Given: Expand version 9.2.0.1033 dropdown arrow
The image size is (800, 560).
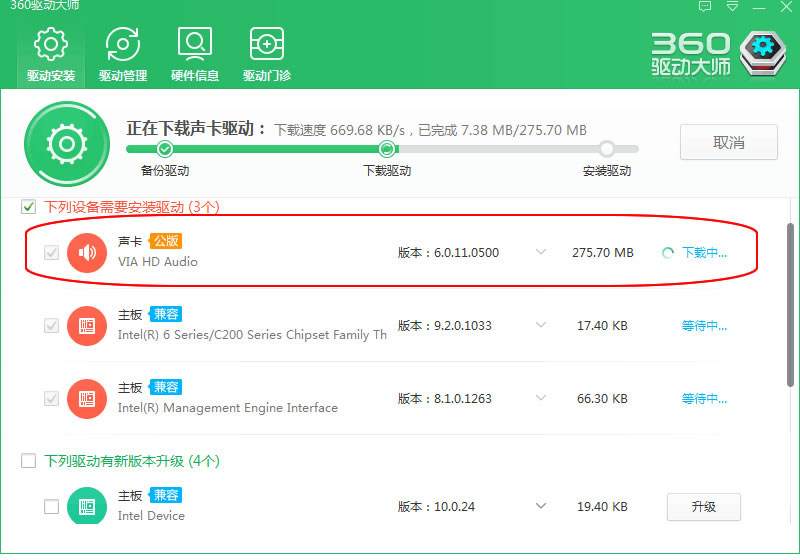Looking at the screenshot, I should (x=541, y=326).
